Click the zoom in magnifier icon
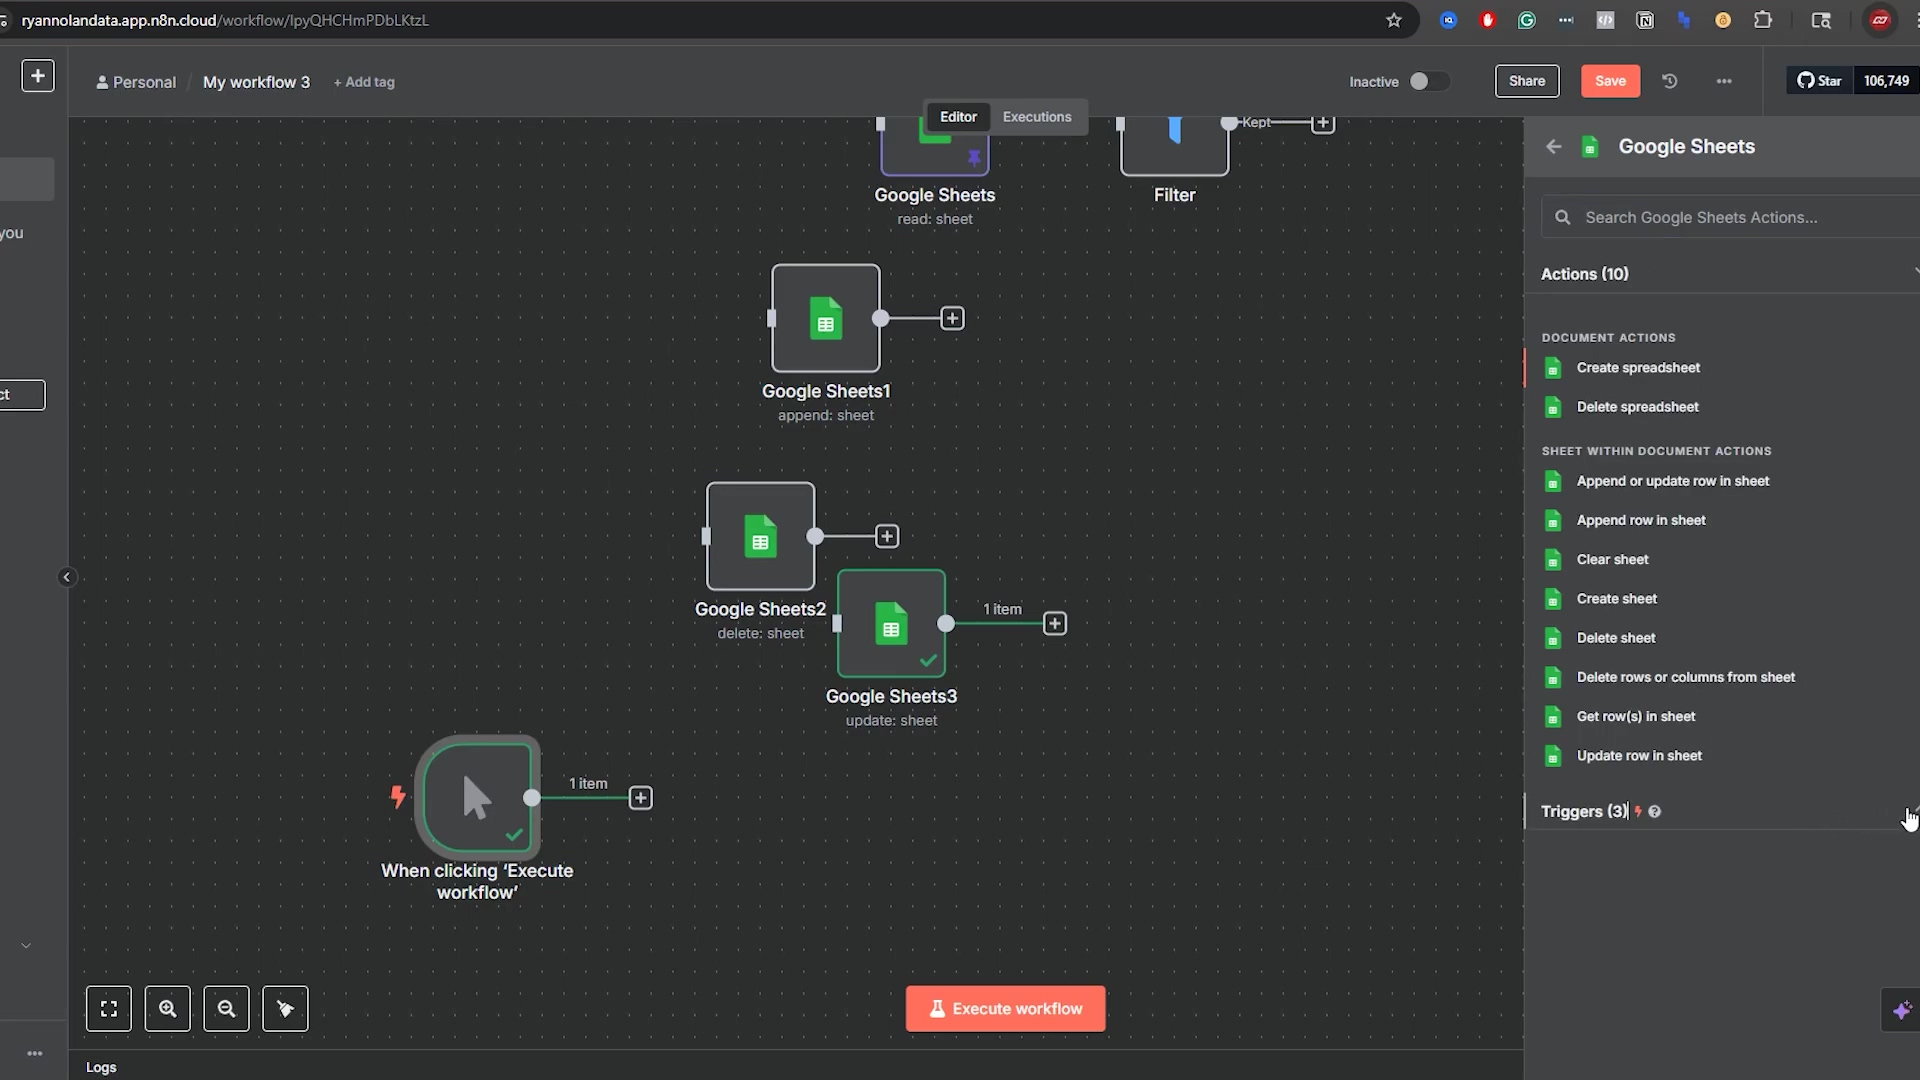Screen dimensions: 1920x1080 (168, 1009)
